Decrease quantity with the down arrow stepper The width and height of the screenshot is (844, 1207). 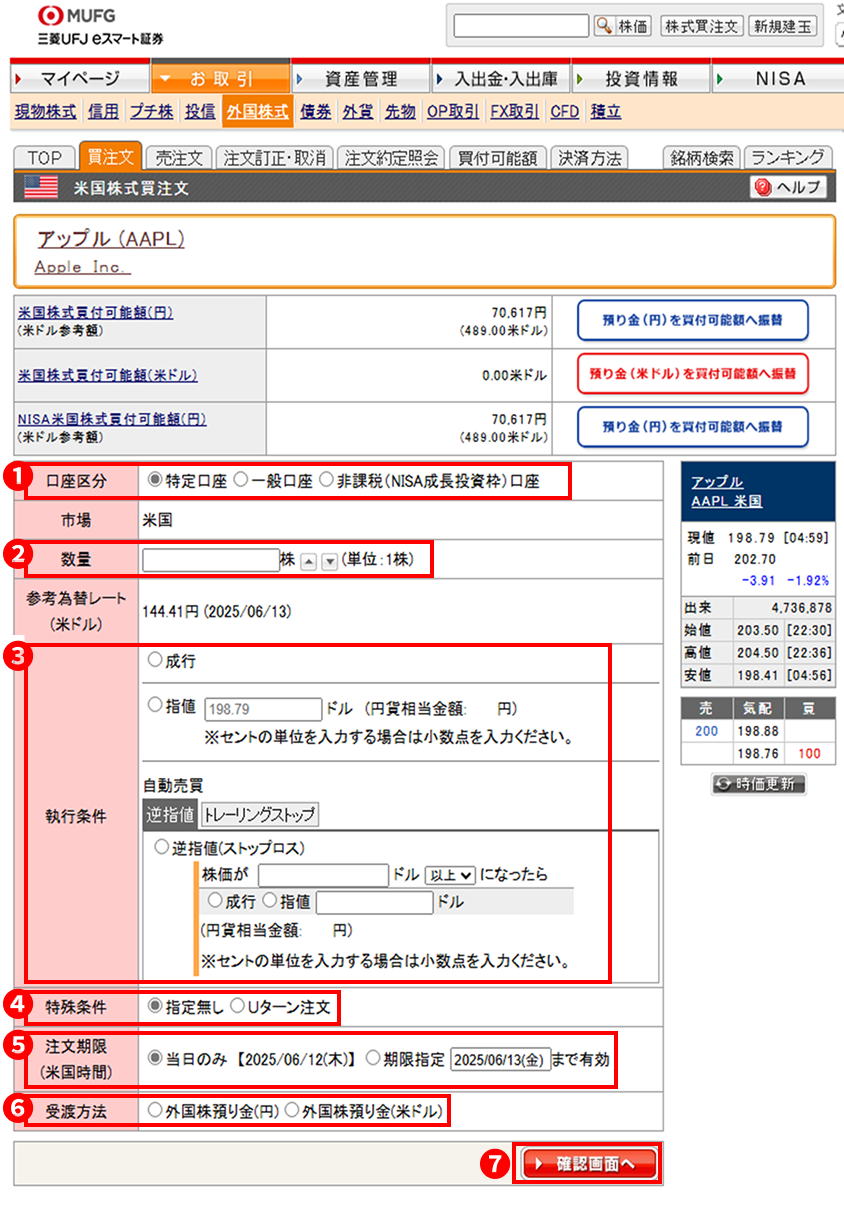[x=329, y=562]
